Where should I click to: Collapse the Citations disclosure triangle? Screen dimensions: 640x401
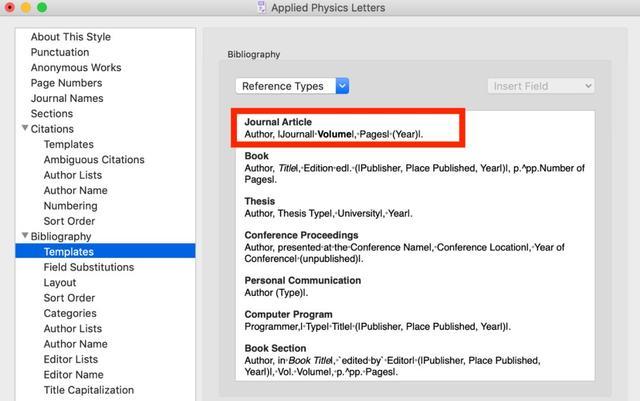(x=25, y=128)
